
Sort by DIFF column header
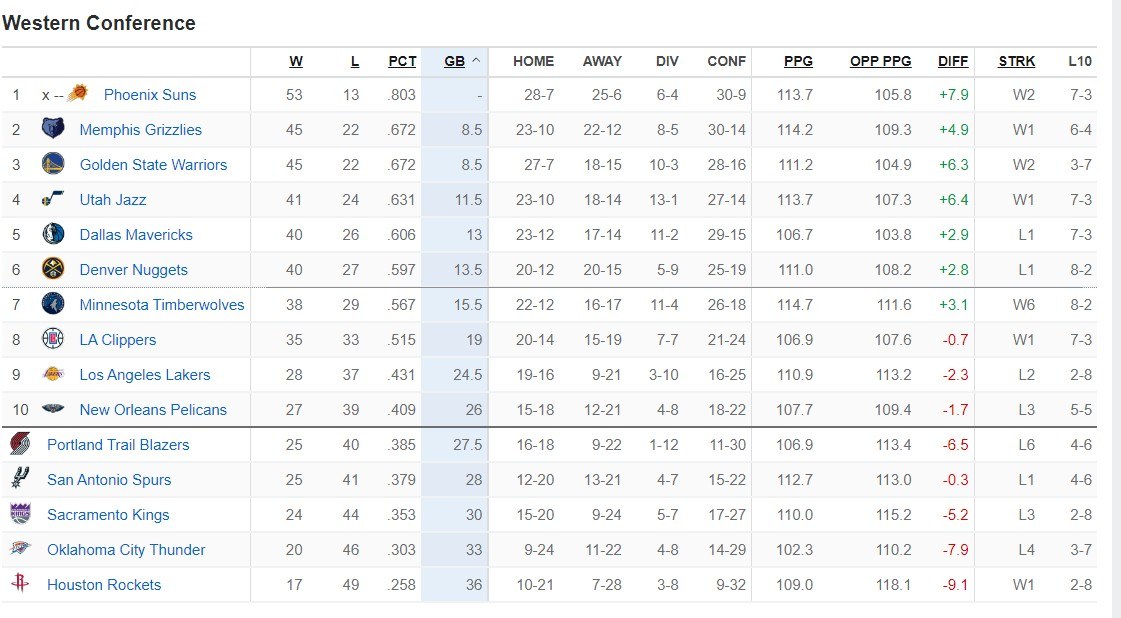953,61
